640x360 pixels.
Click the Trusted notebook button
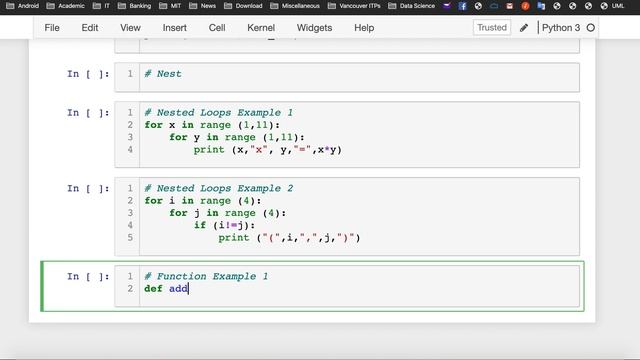pos(492,27)
